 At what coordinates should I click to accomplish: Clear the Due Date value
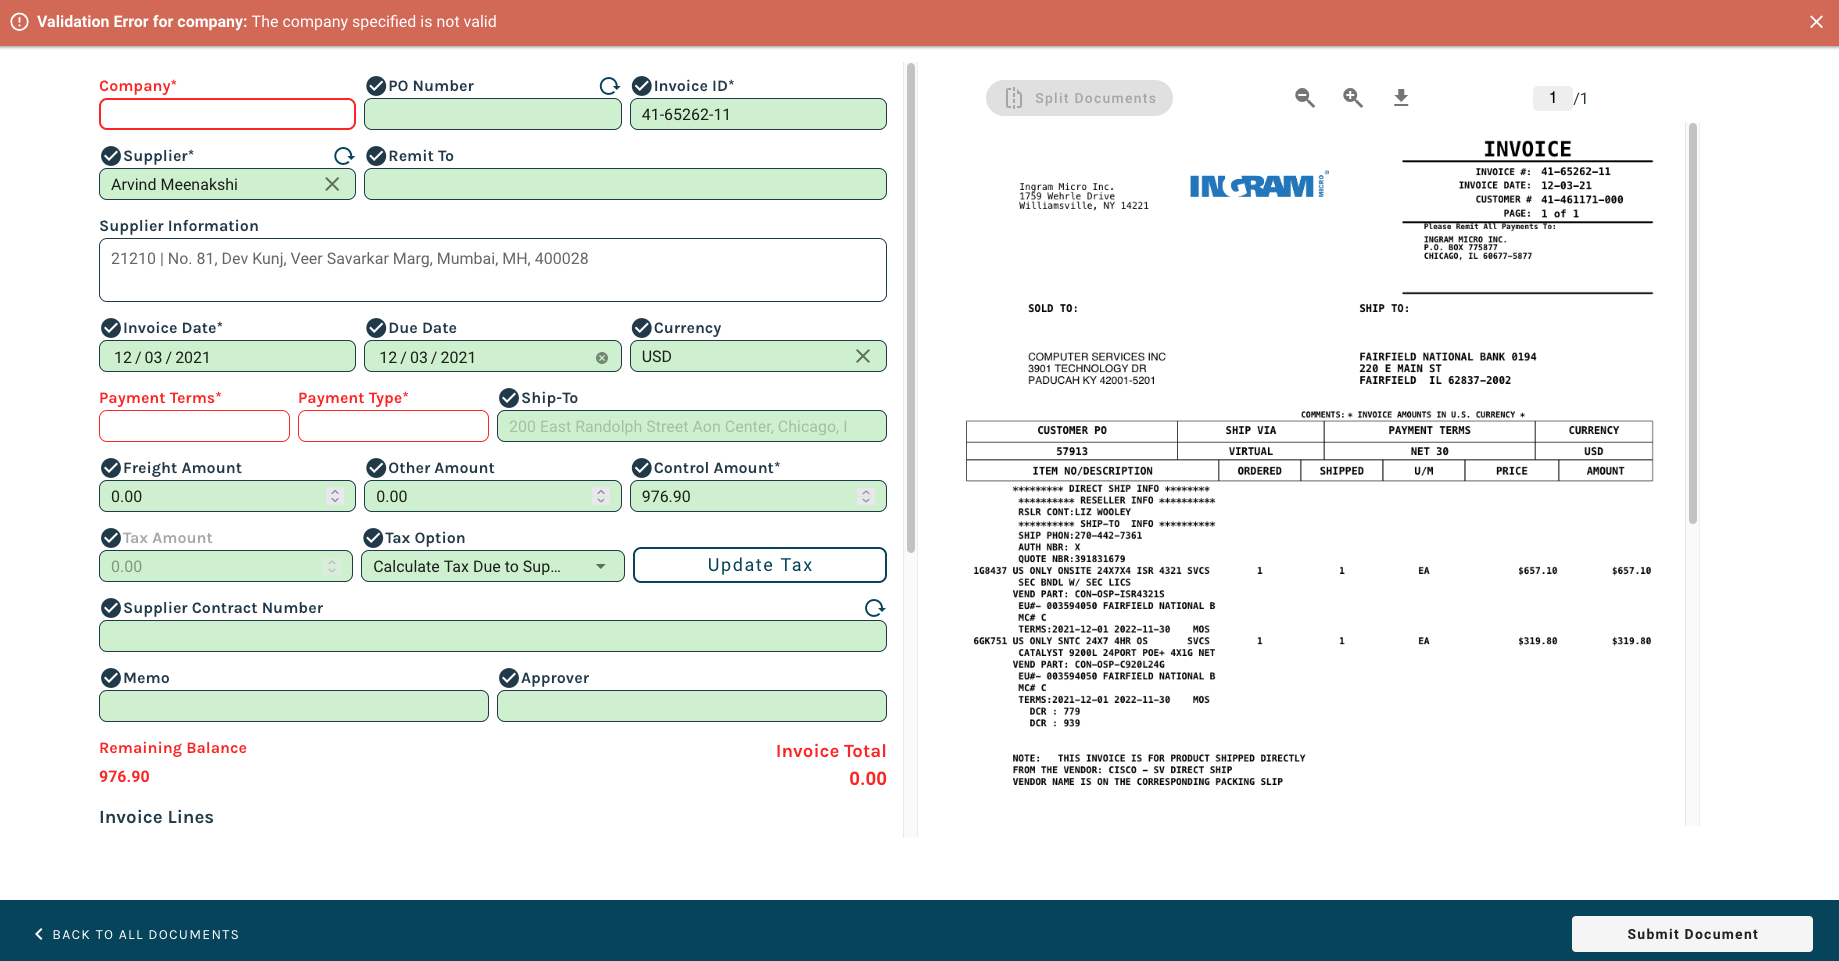tap(602, 358)
